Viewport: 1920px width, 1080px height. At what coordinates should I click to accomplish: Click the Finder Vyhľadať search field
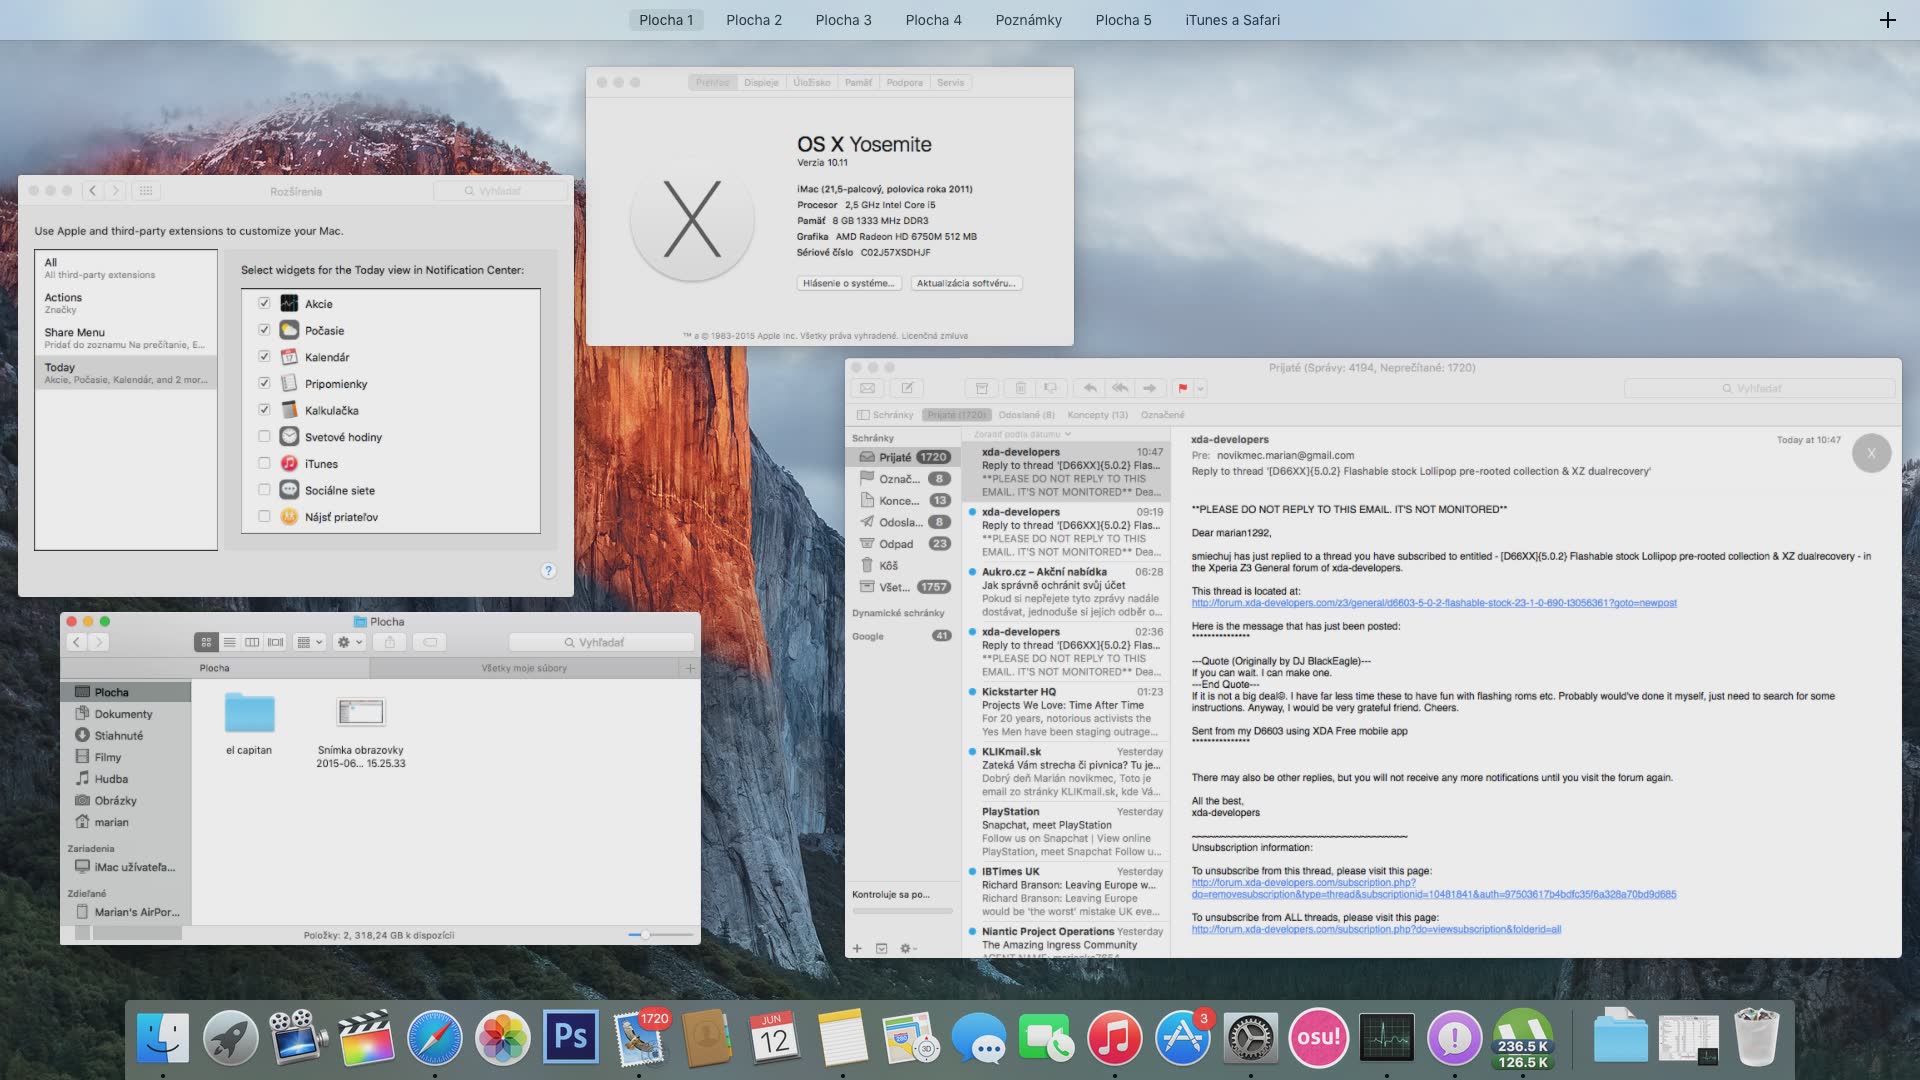point(601,642)
